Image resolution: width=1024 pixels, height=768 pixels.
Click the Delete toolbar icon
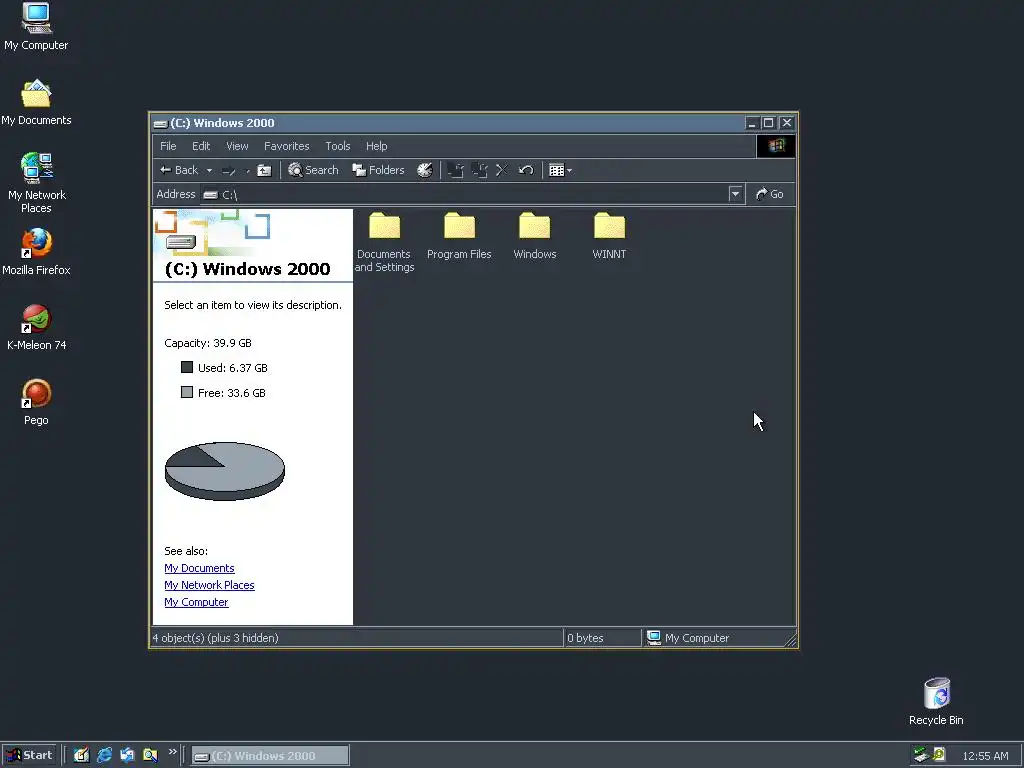click(x=502, y=170)
